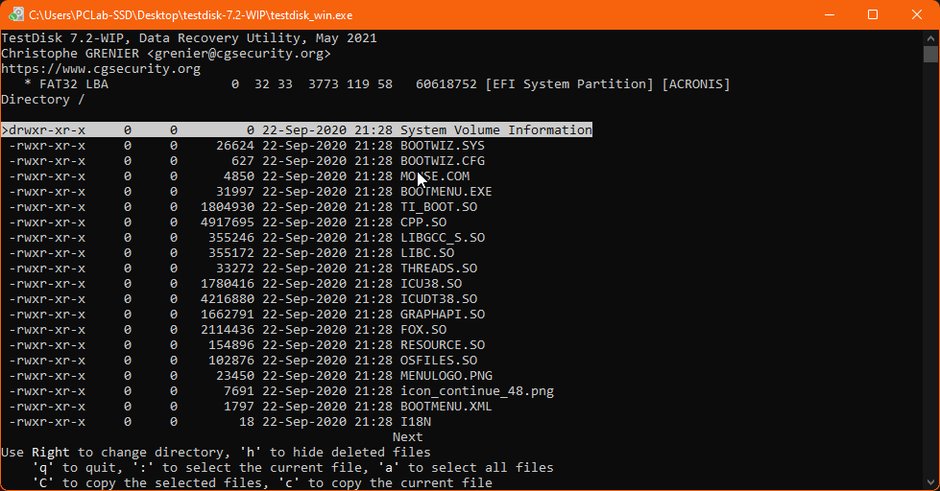The image size is (940, 491).
Task: Click the ICUDT38.SO file row
Action: point(243,299)
